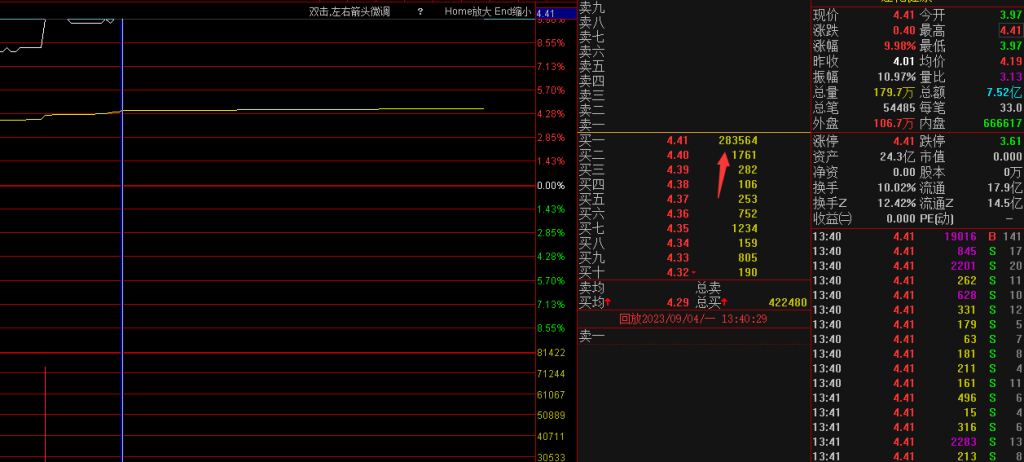Select the 买一 bid row at 4.41

point(692,141)
